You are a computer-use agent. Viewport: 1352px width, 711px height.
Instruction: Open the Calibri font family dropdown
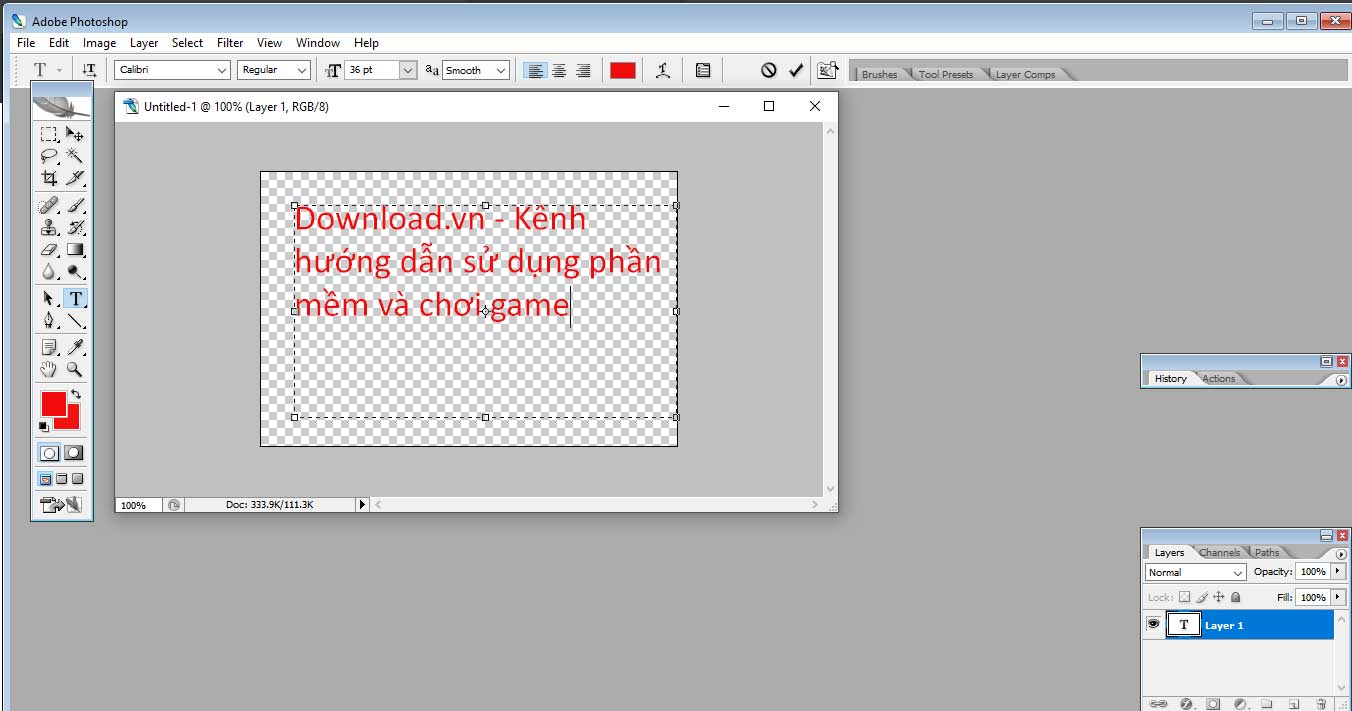tap(223, 70)
